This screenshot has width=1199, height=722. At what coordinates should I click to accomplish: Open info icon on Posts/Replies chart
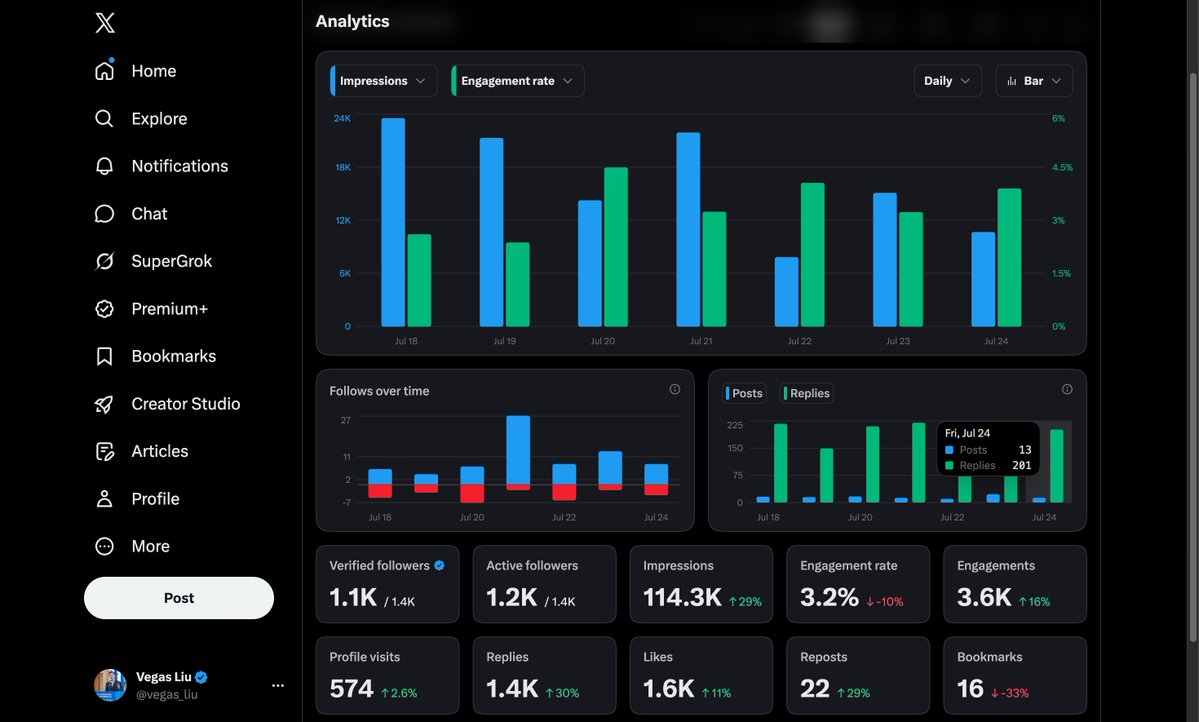pos(1067,389)
